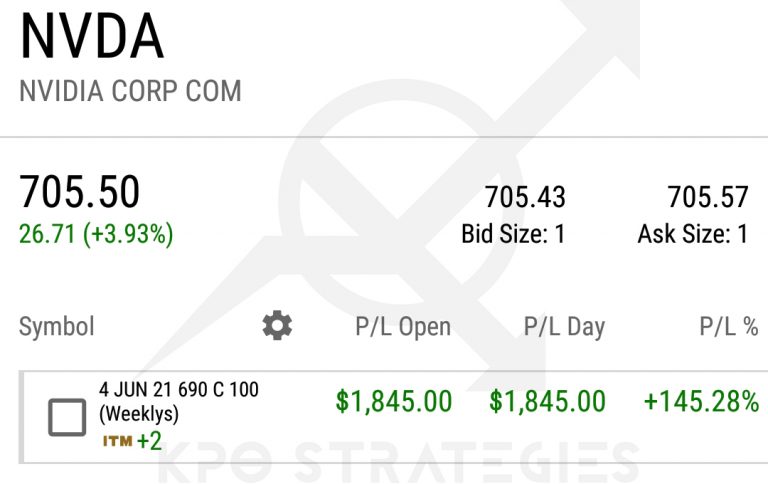Click the daily change 26.71 (+3.93%)

(96, 234)
